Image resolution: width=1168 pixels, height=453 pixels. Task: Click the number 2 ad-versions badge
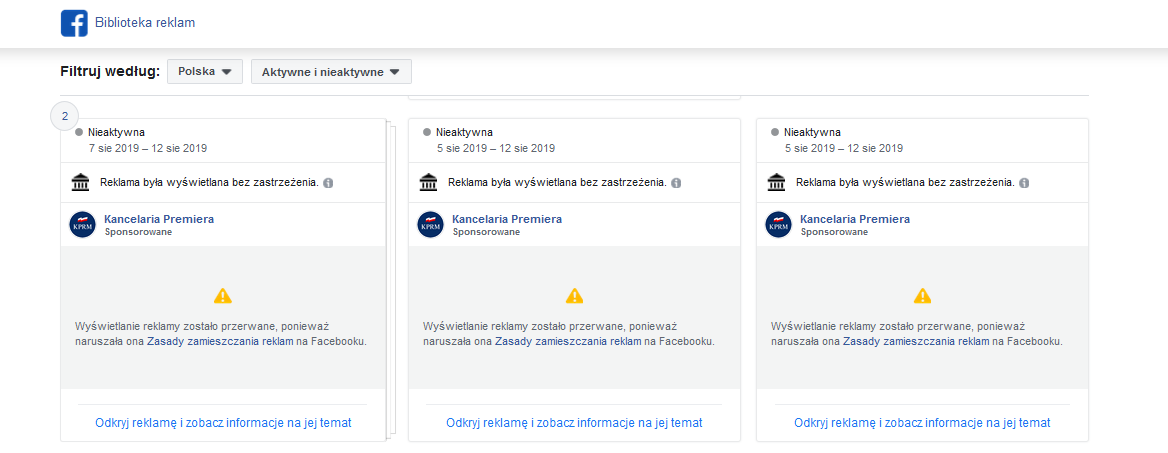tap(65, 116)
